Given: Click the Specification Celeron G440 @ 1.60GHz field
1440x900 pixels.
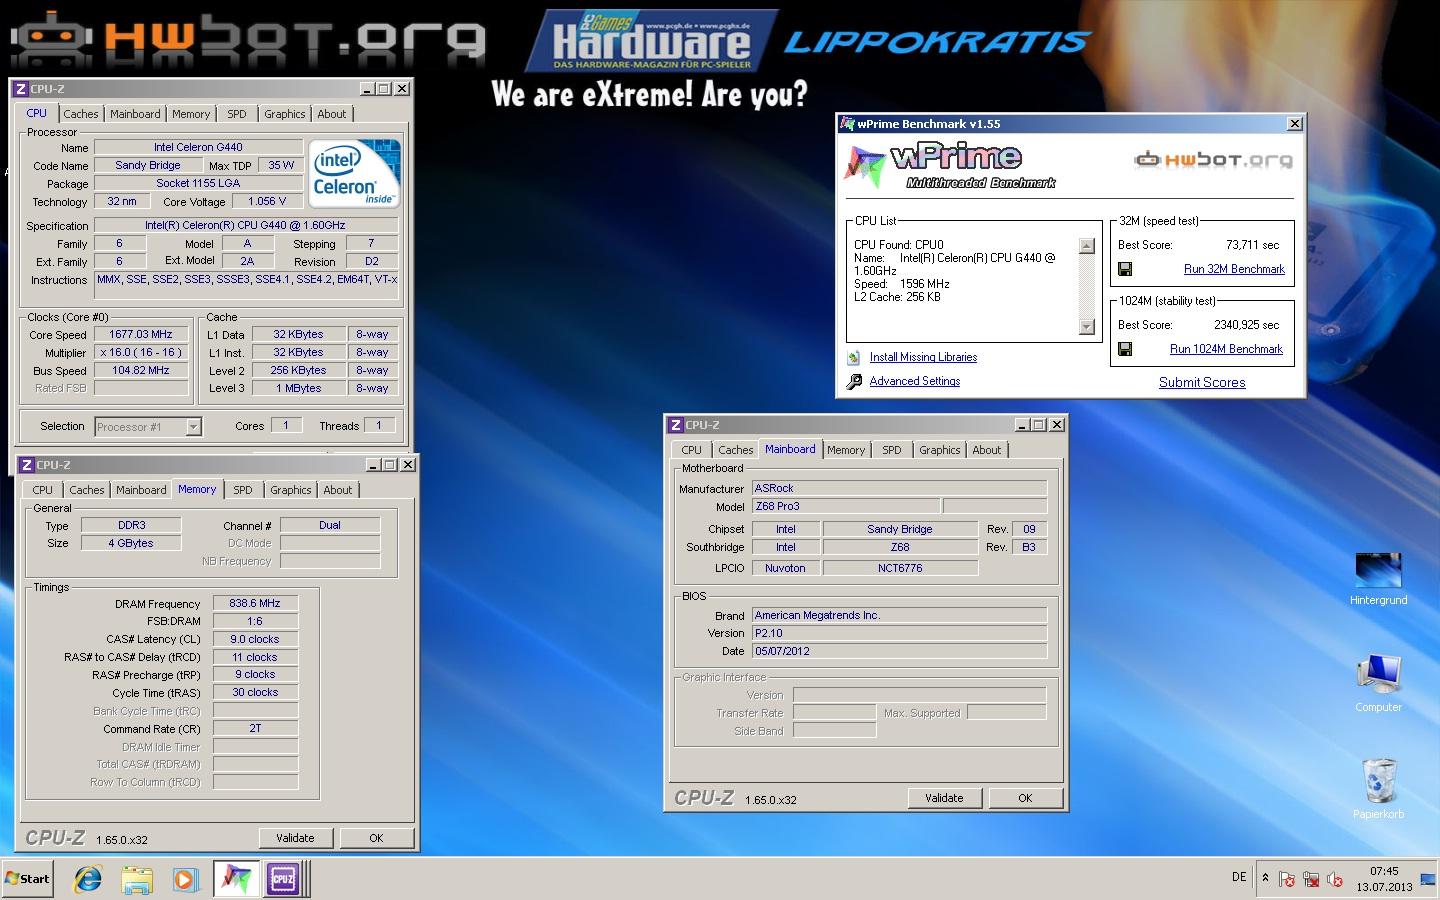Looking at the screenshot, I should point(245,225).
